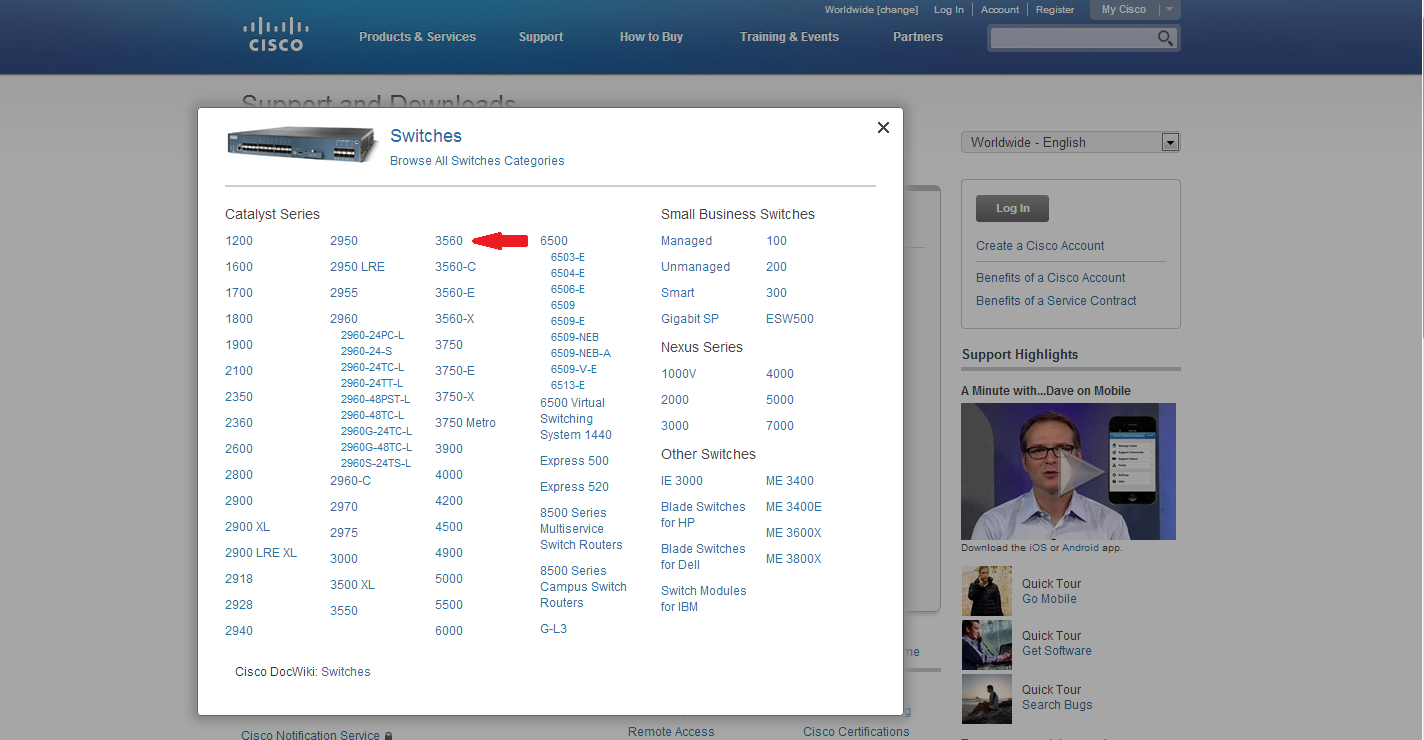Select Managed small business switches
This screenshot has height=740, width=1424.
coord(686,241)
